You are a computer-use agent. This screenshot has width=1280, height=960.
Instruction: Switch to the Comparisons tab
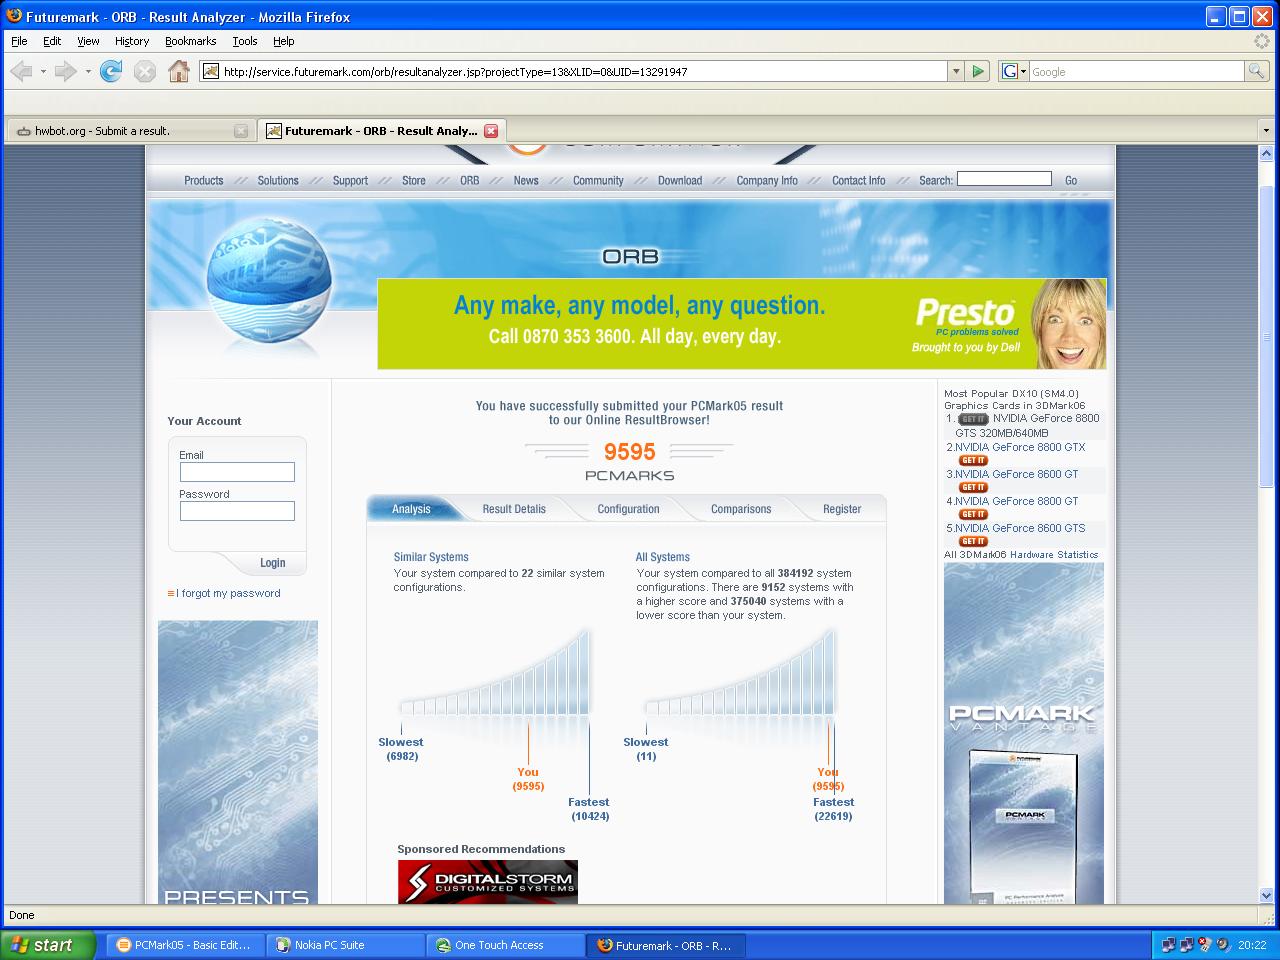tap(741, 509)
